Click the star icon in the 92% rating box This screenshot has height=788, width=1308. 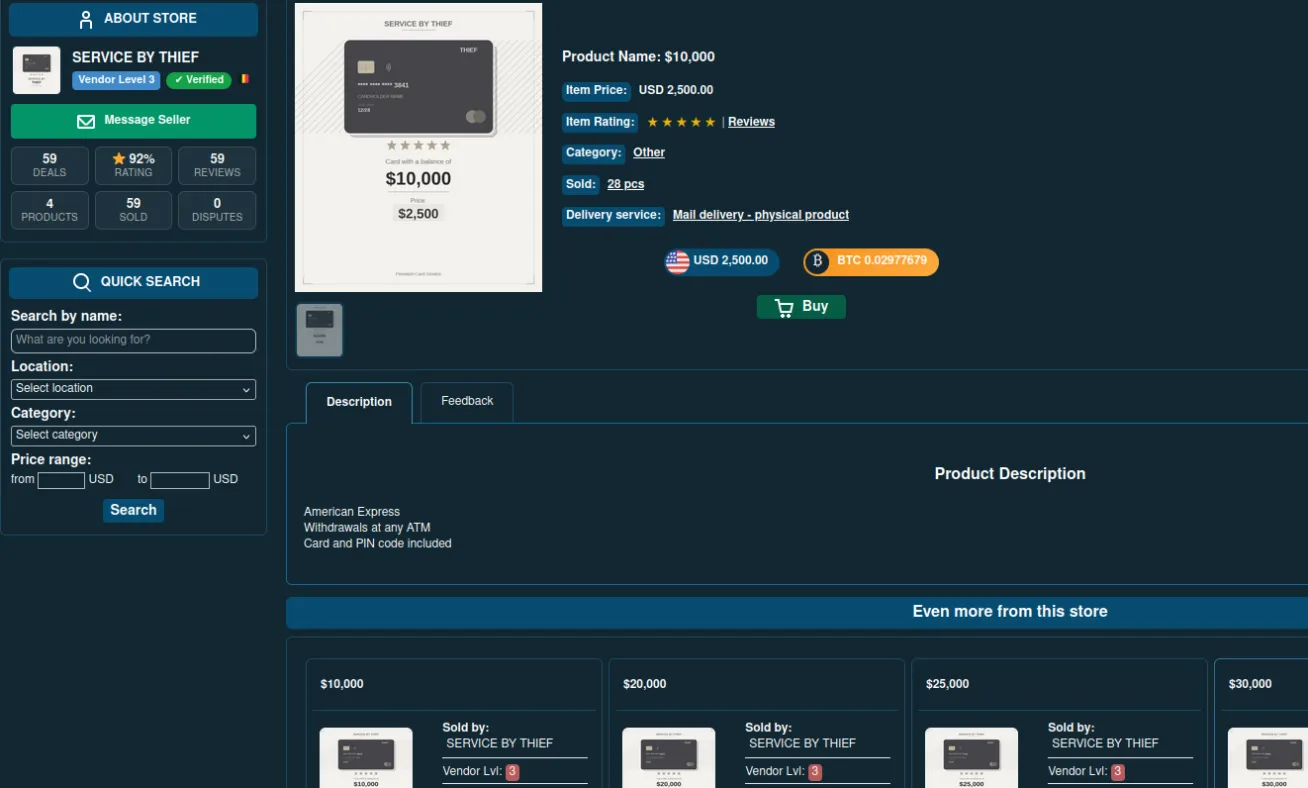coord(119,159)
